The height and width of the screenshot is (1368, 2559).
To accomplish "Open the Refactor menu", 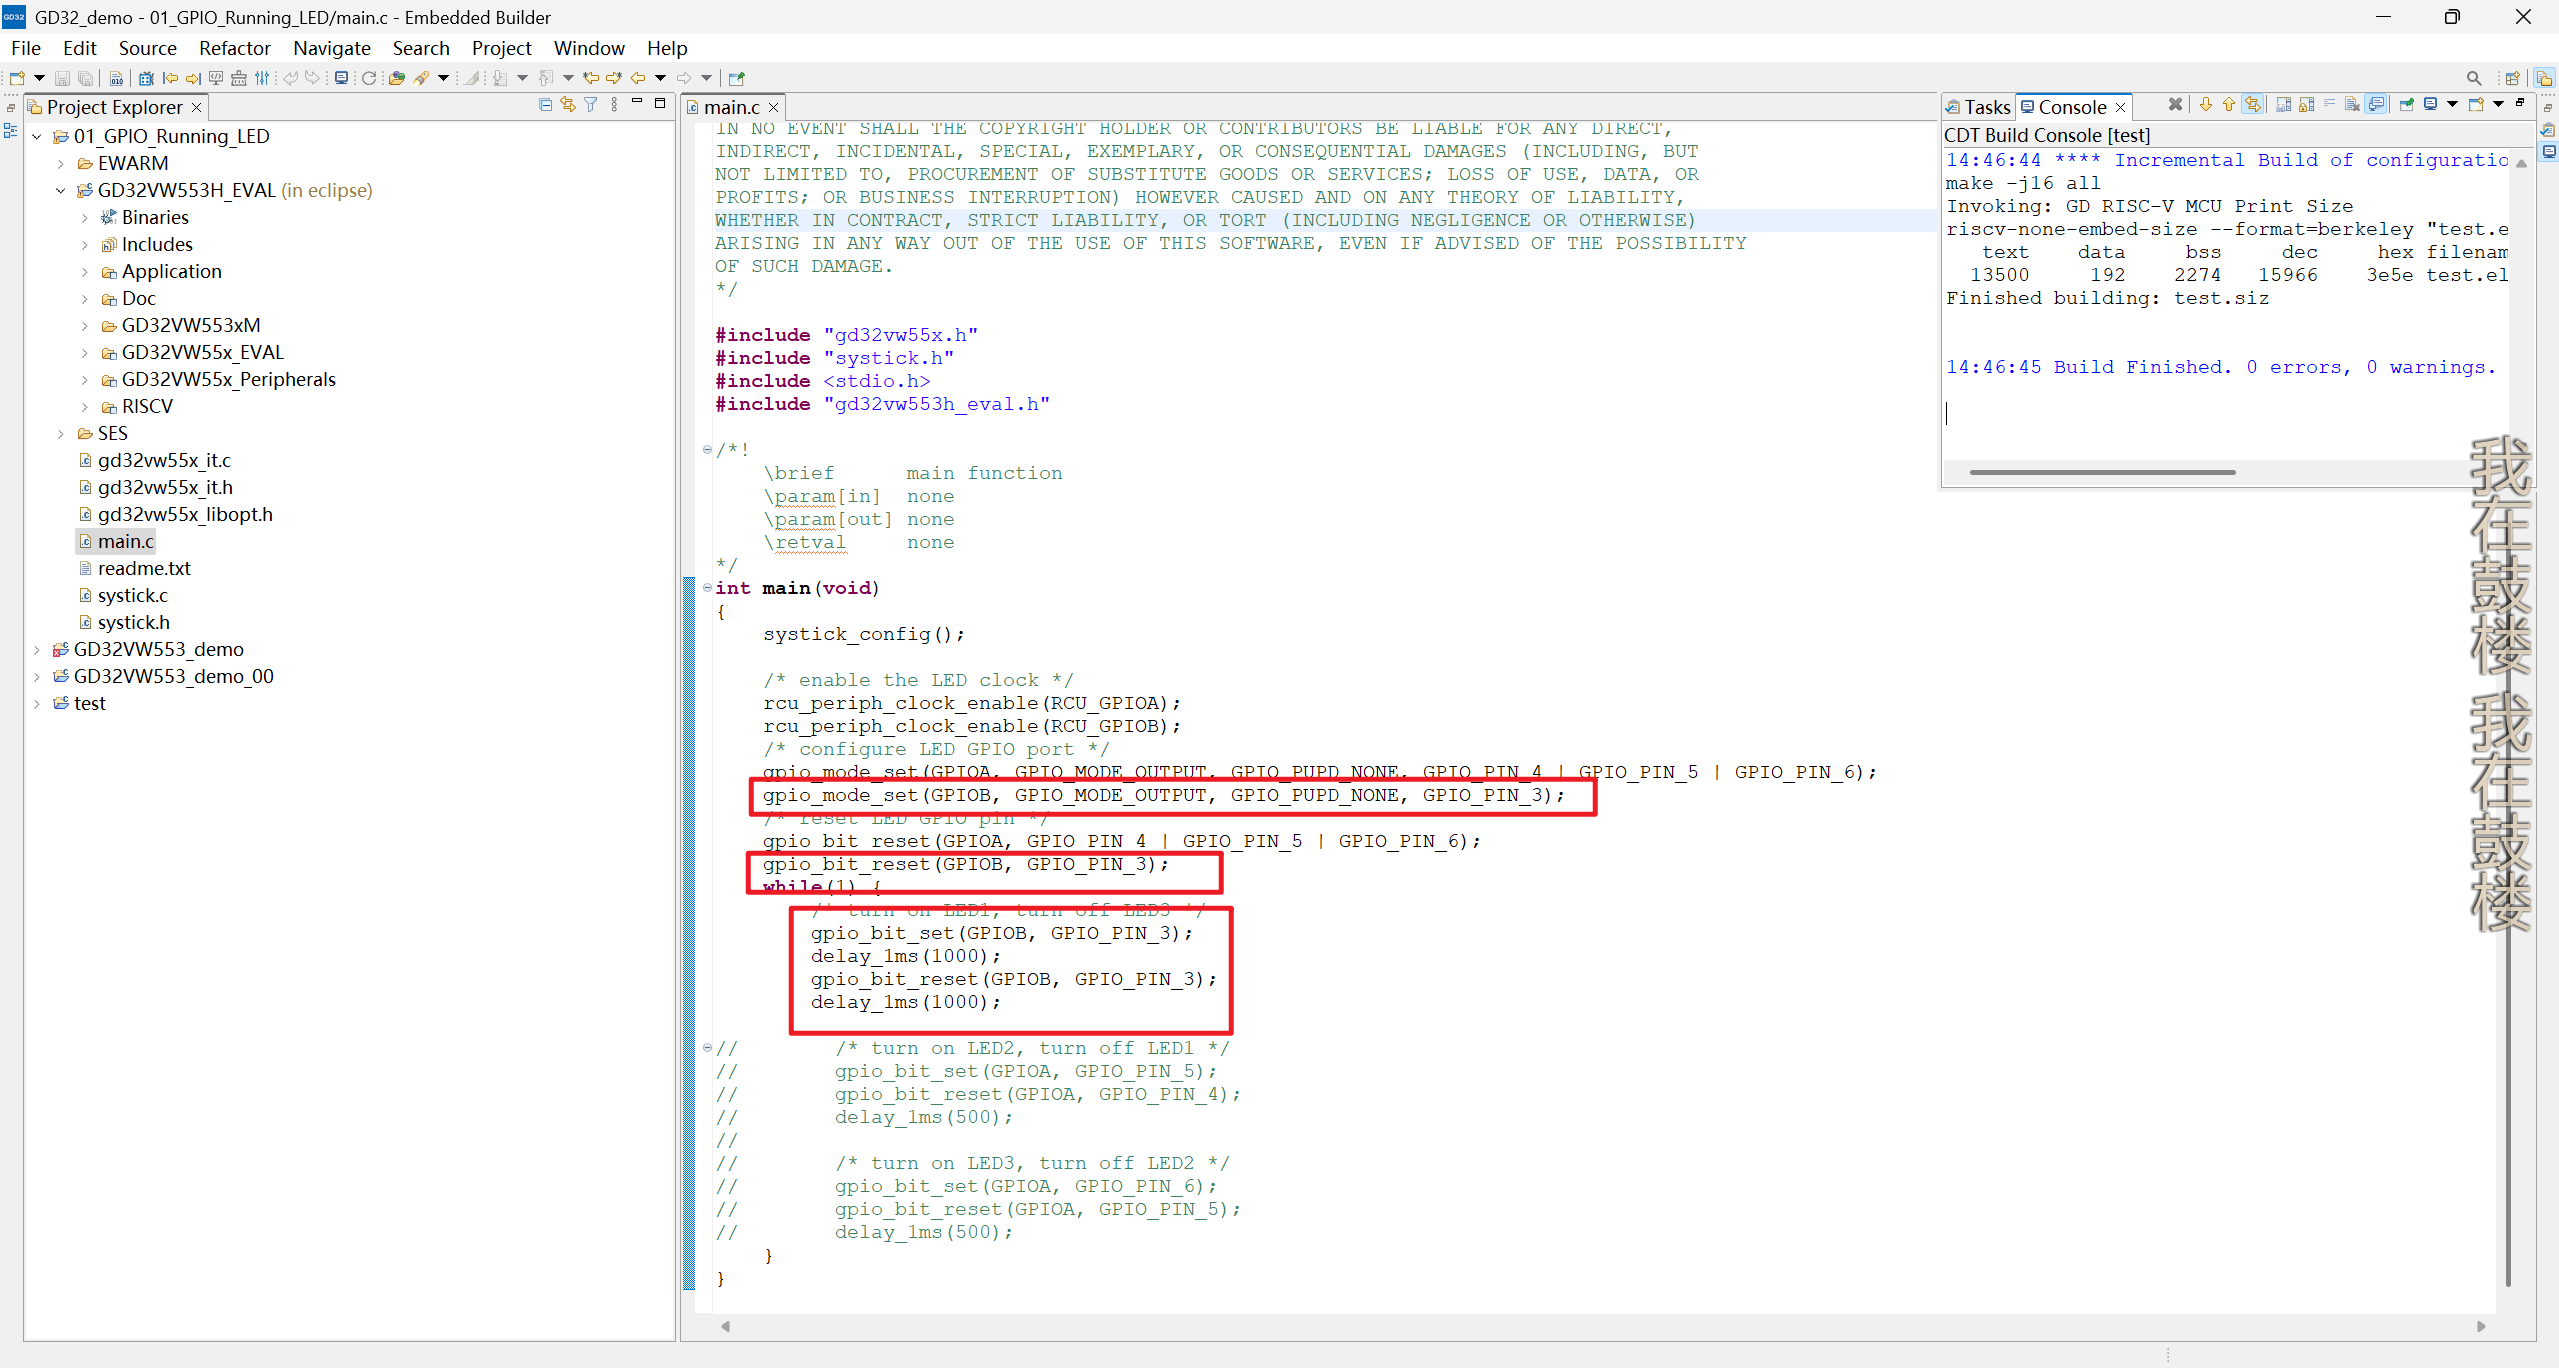I will 234,48.
